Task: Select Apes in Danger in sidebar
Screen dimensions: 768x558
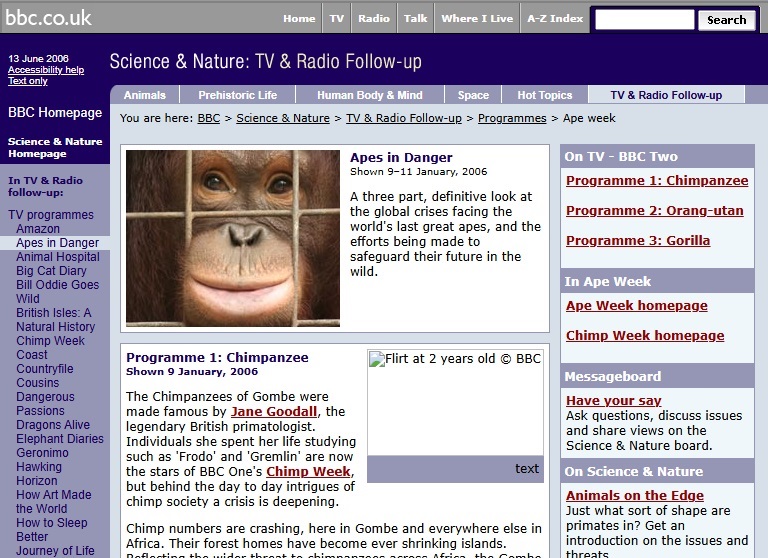Action: 57,243
